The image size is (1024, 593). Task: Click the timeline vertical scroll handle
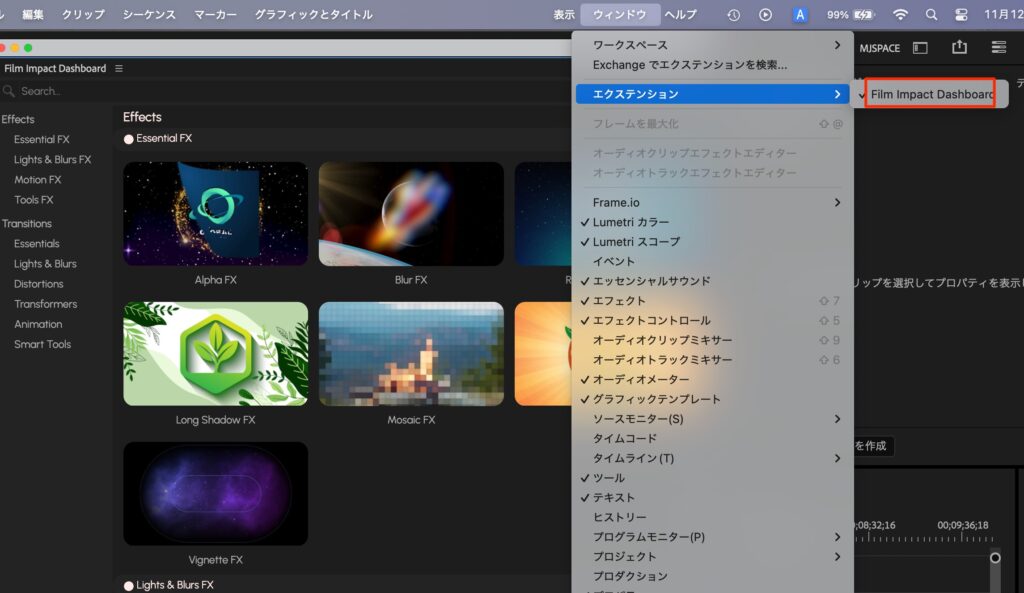coord(995,558)
